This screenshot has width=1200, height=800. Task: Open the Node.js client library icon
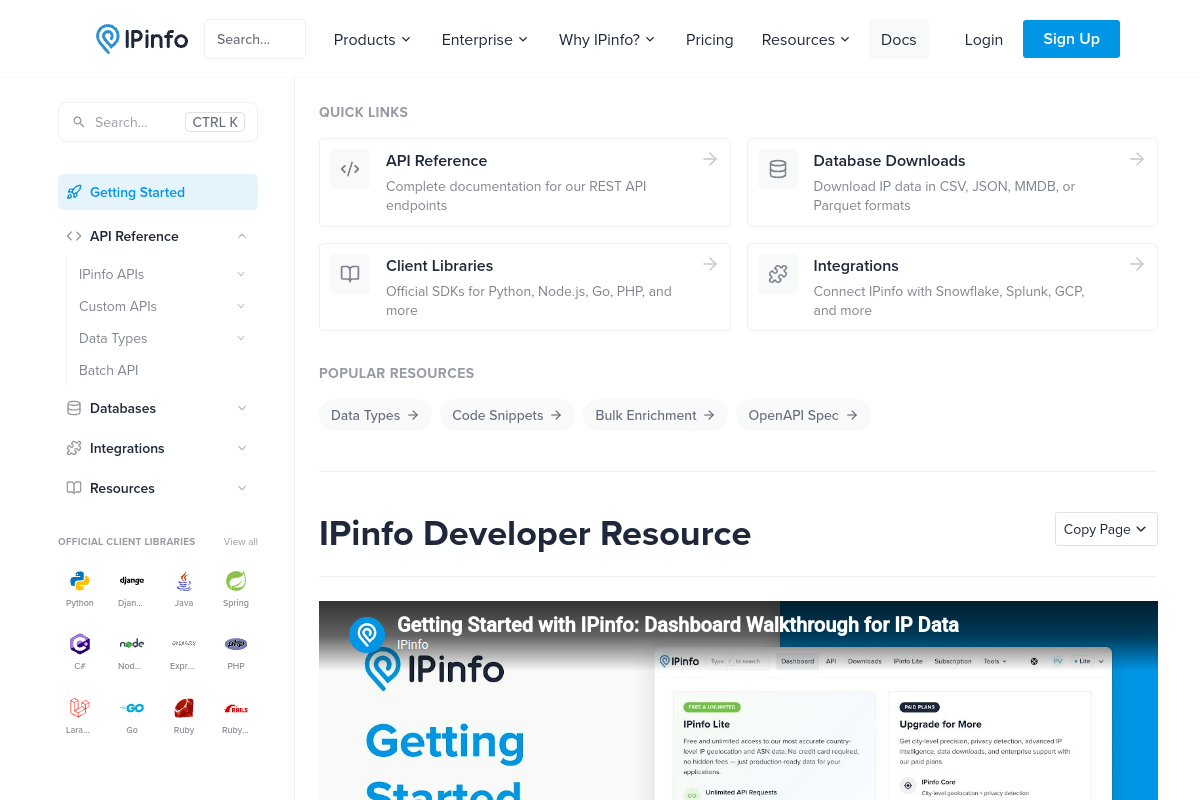(x=132, y=644)
